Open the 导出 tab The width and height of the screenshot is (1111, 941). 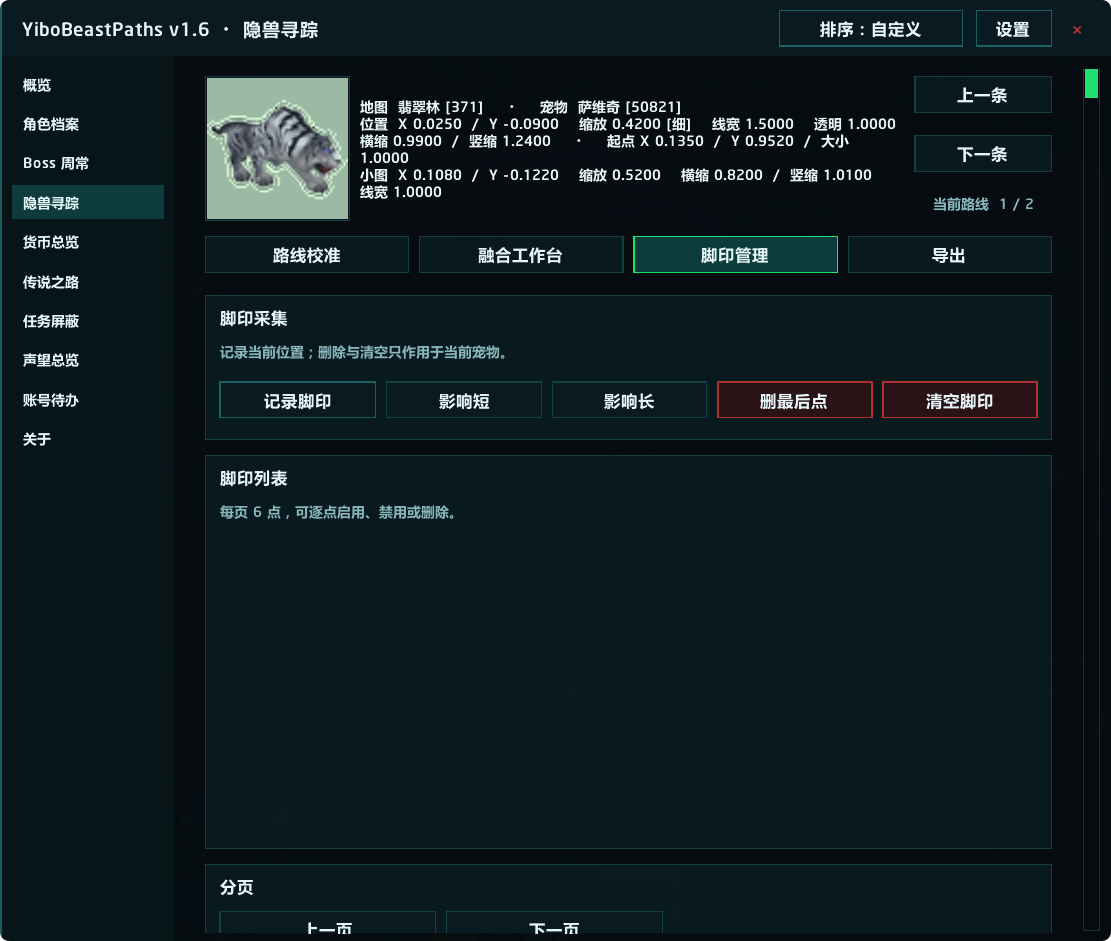coord(949,255)
